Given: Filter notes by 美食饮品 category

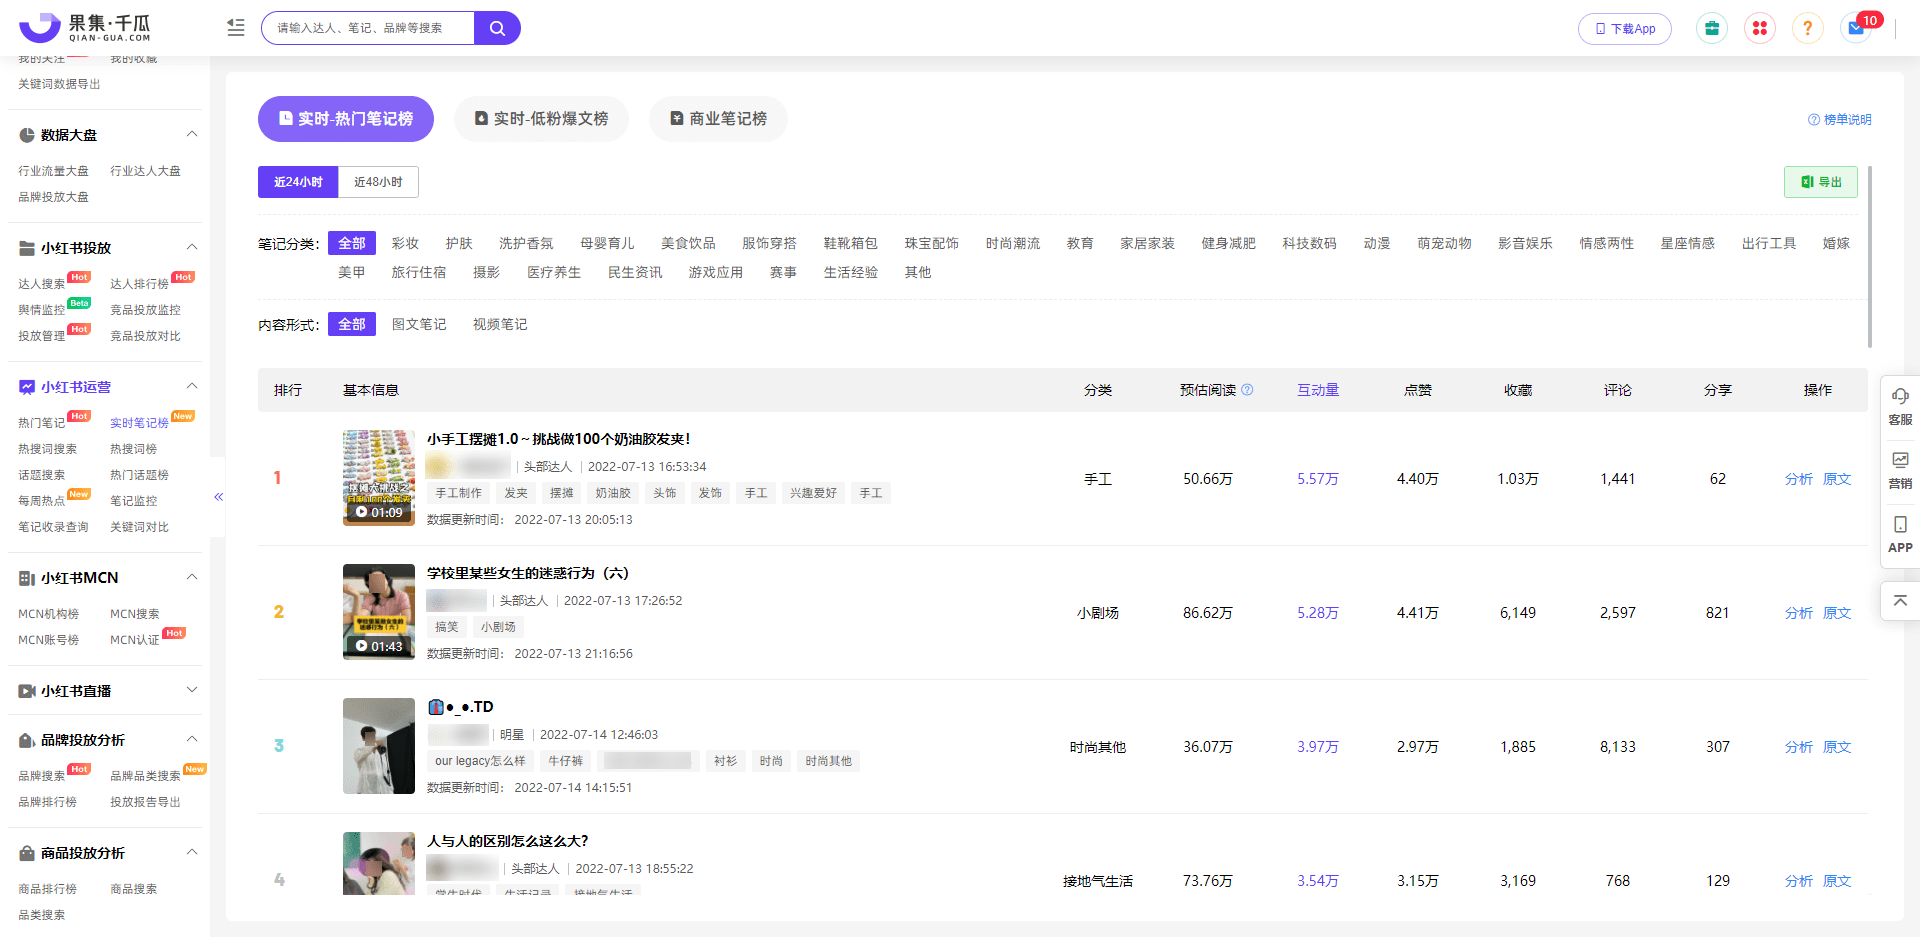Looking at the screenshot, I should click(x=688, y=243).
